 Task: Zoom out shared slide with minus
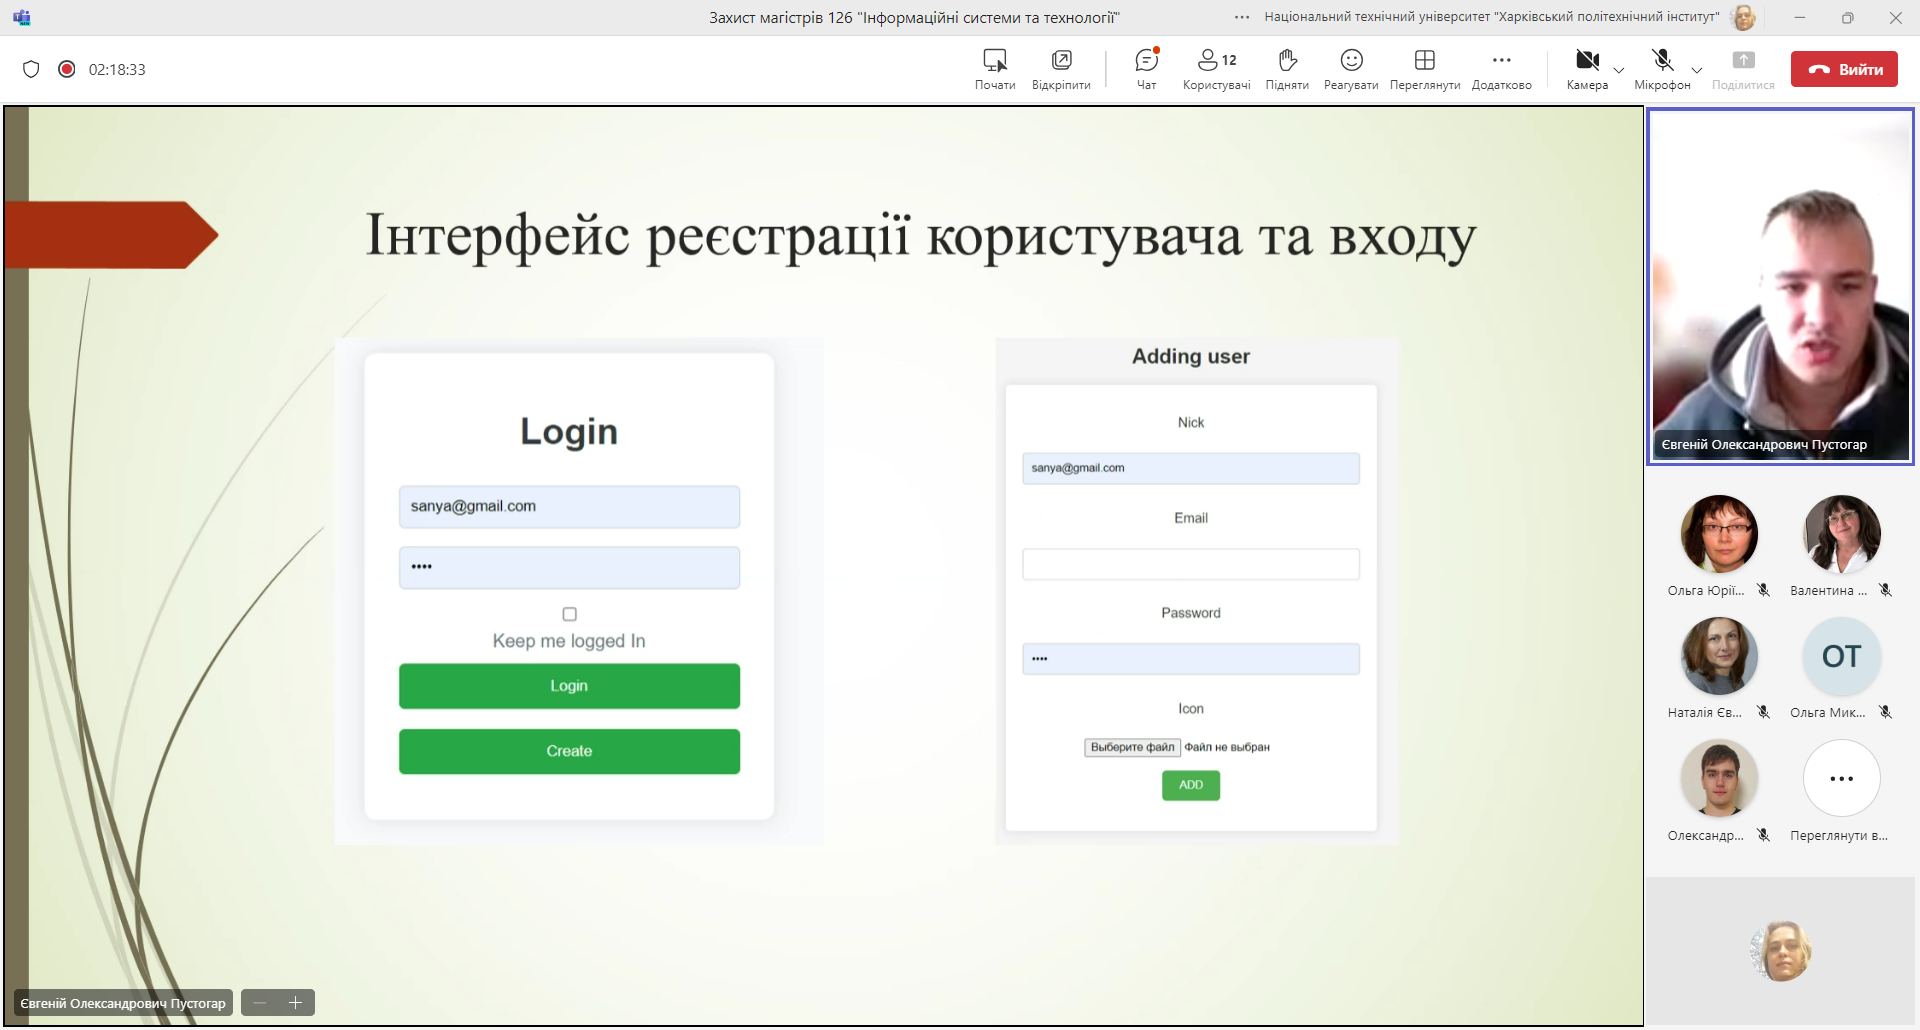click(x=260, y=1003)
